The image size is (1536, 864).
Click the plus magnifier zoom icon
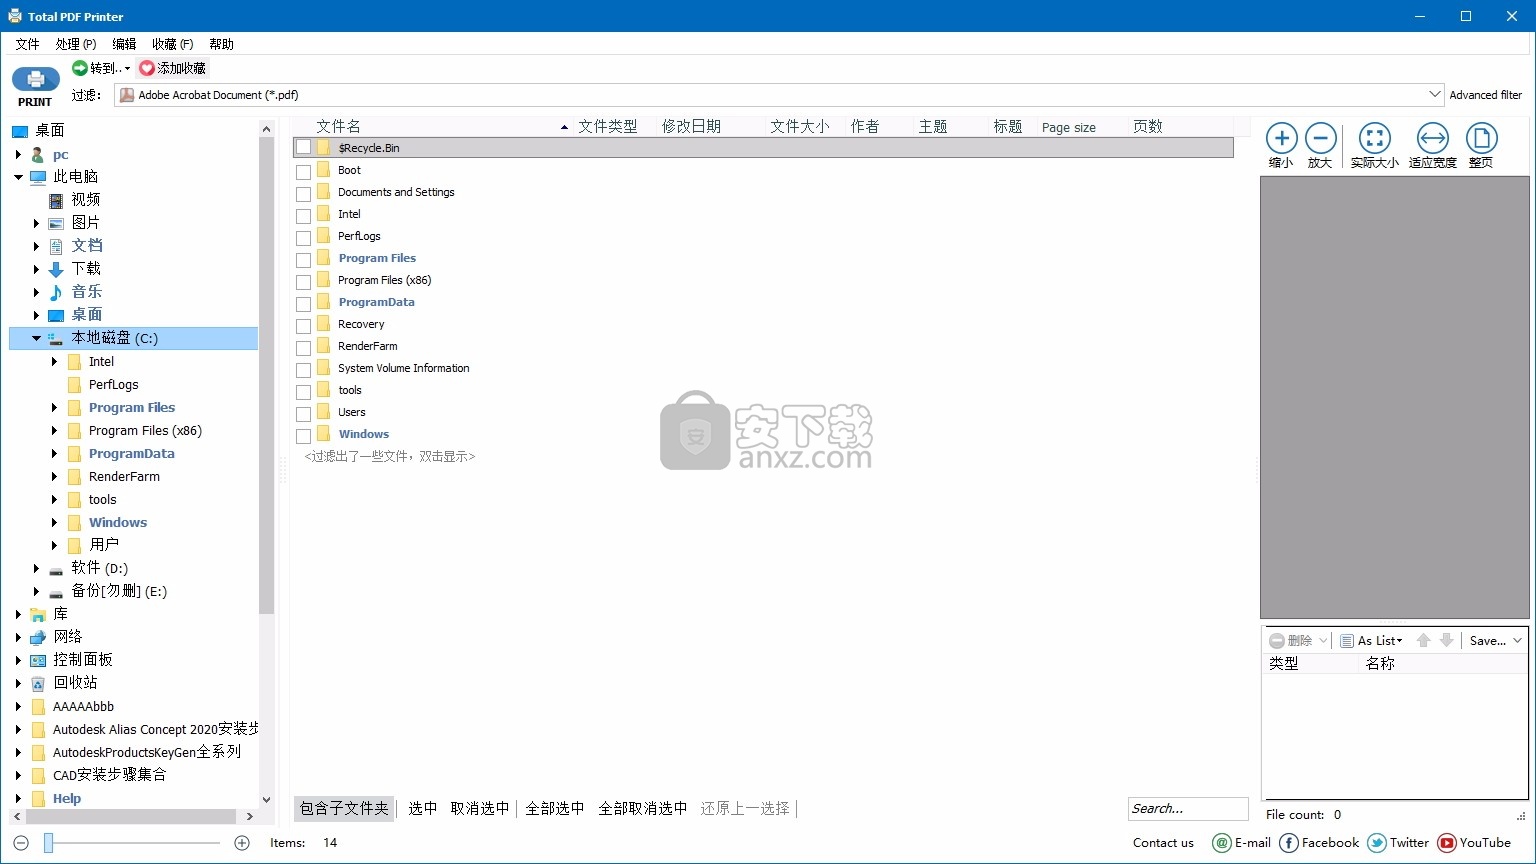1281,138
